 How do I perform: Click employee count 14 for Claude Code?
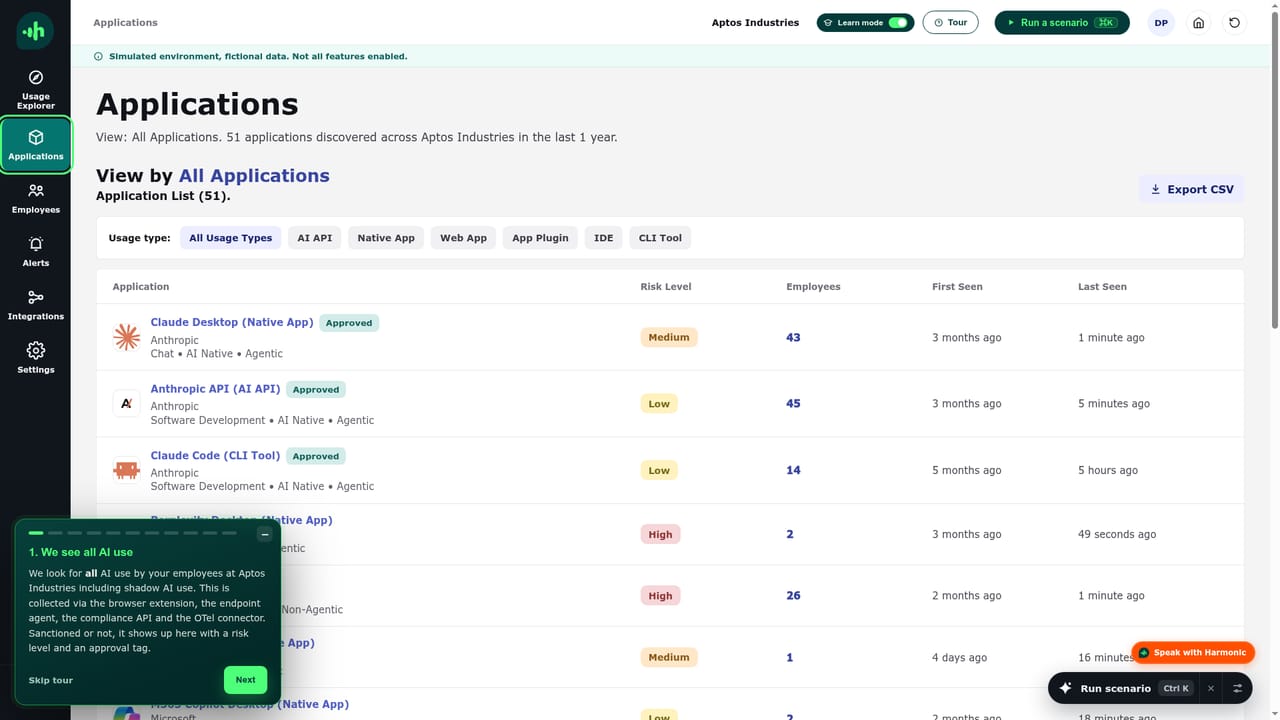coord(793,470)
